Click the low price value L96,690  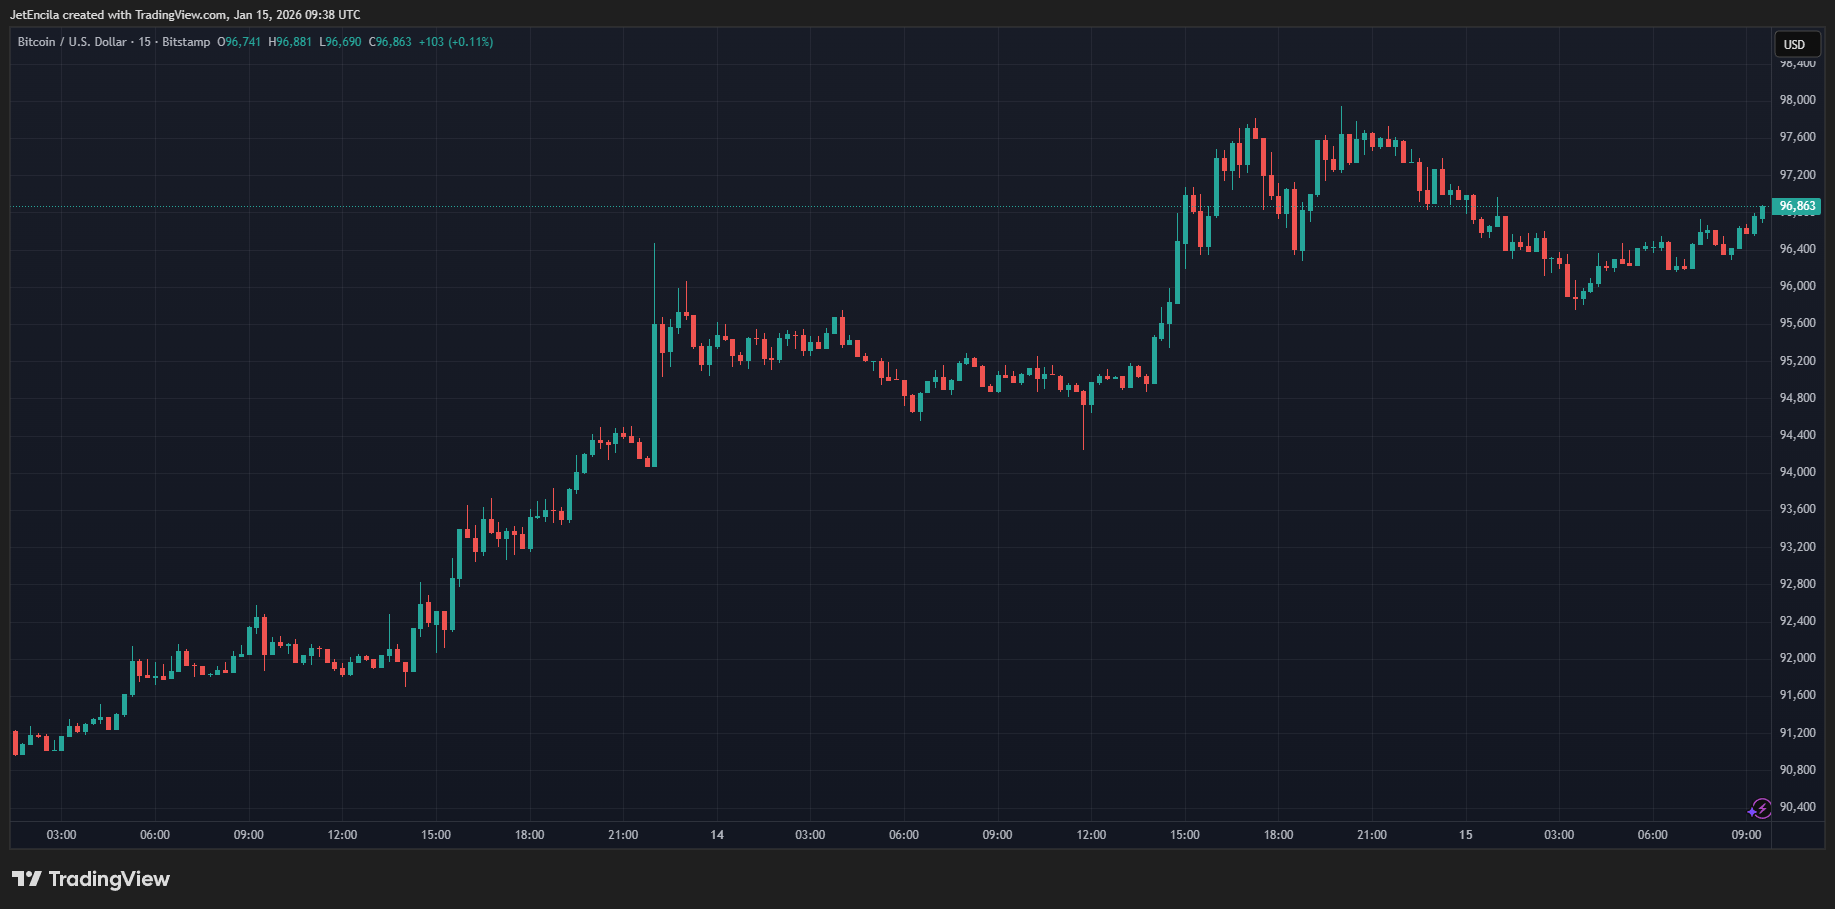point(340,42)
